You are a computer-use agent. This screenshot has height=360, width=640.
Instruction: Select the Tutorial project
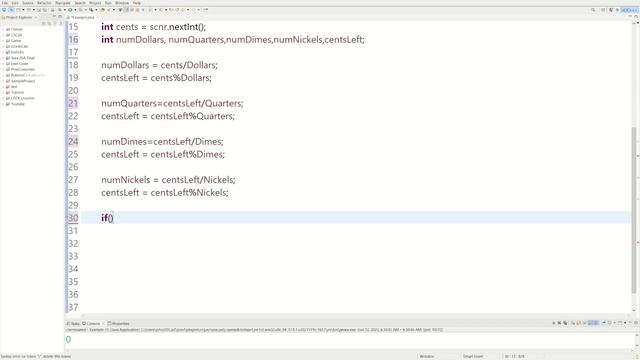click(x=17, y=92)
